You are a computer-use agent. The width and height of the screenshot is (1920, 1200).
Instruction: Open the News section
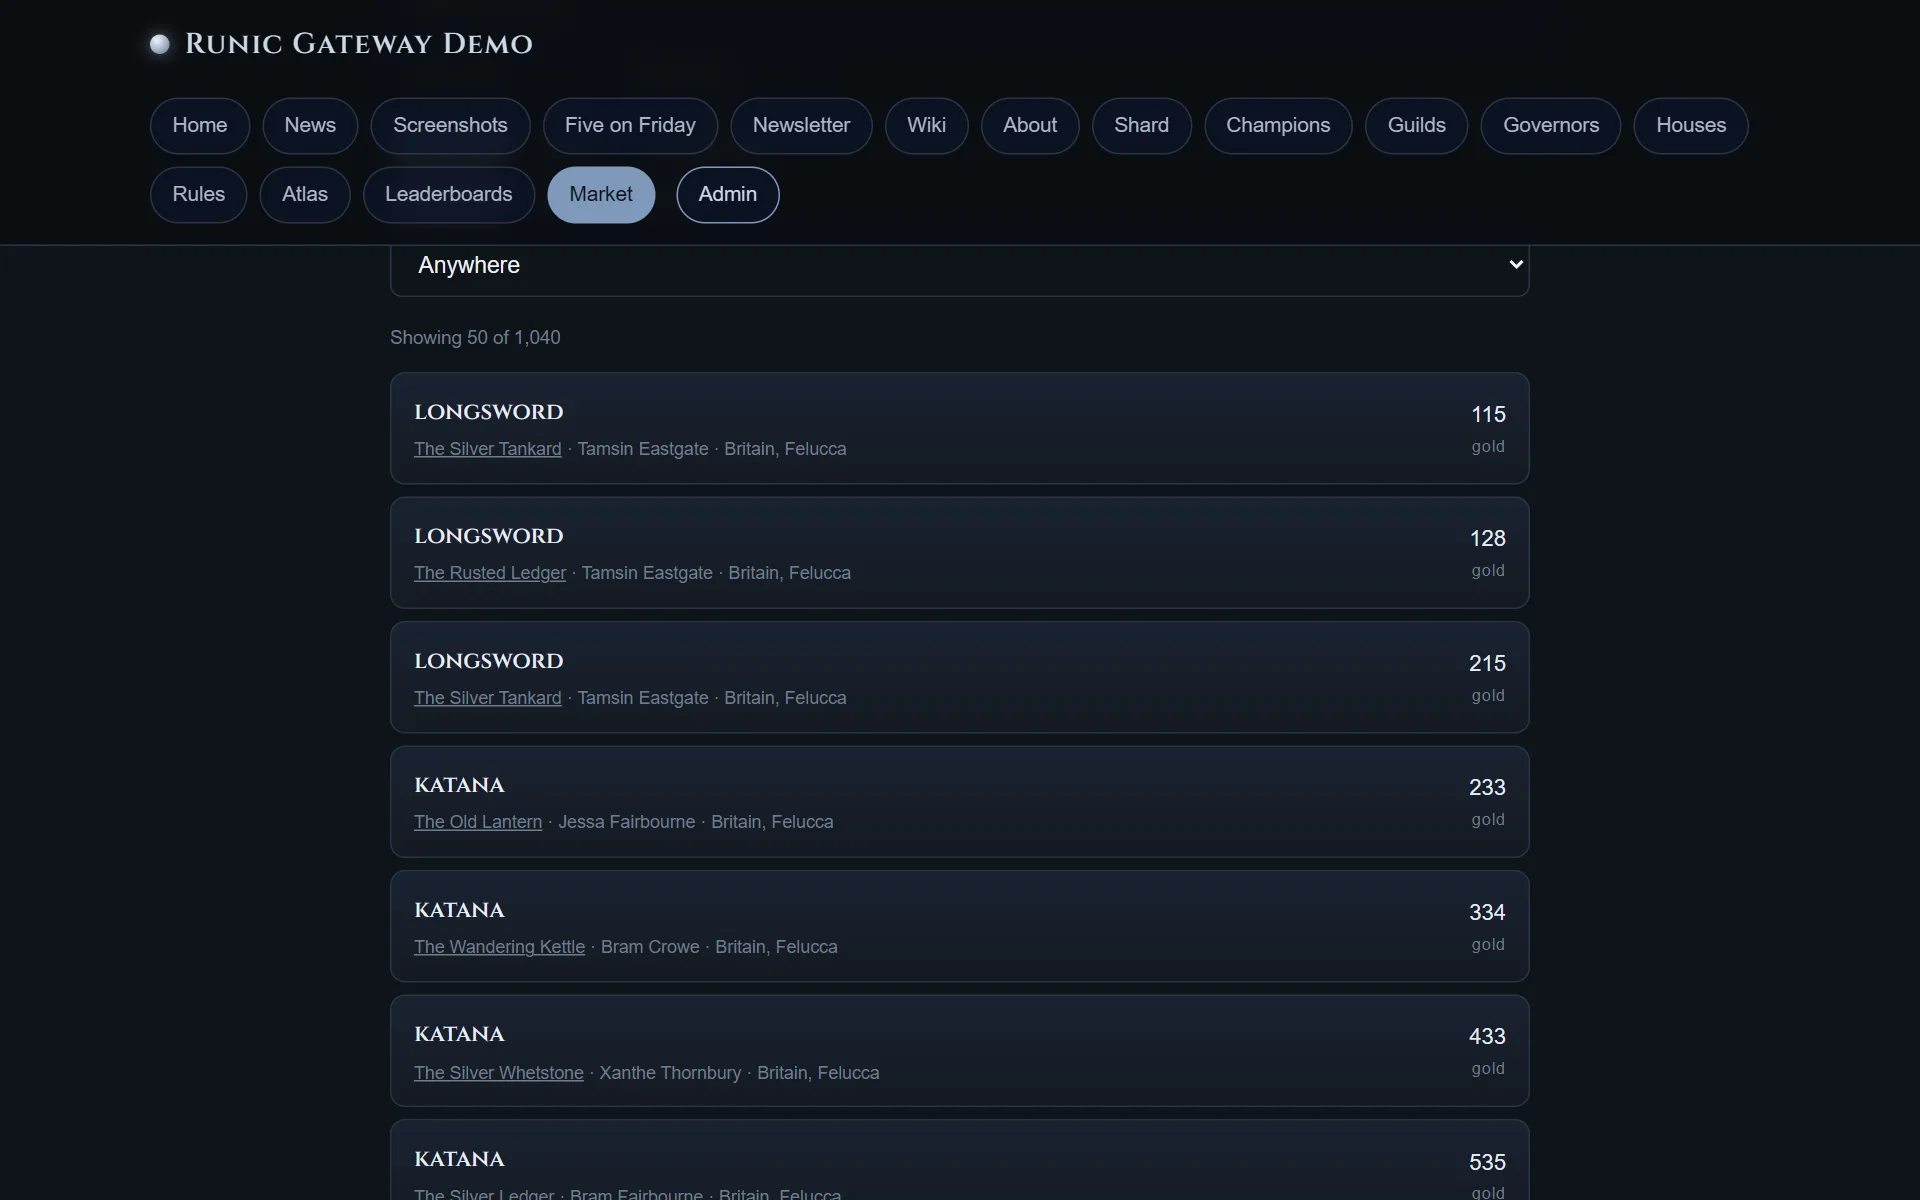(310, 126)
